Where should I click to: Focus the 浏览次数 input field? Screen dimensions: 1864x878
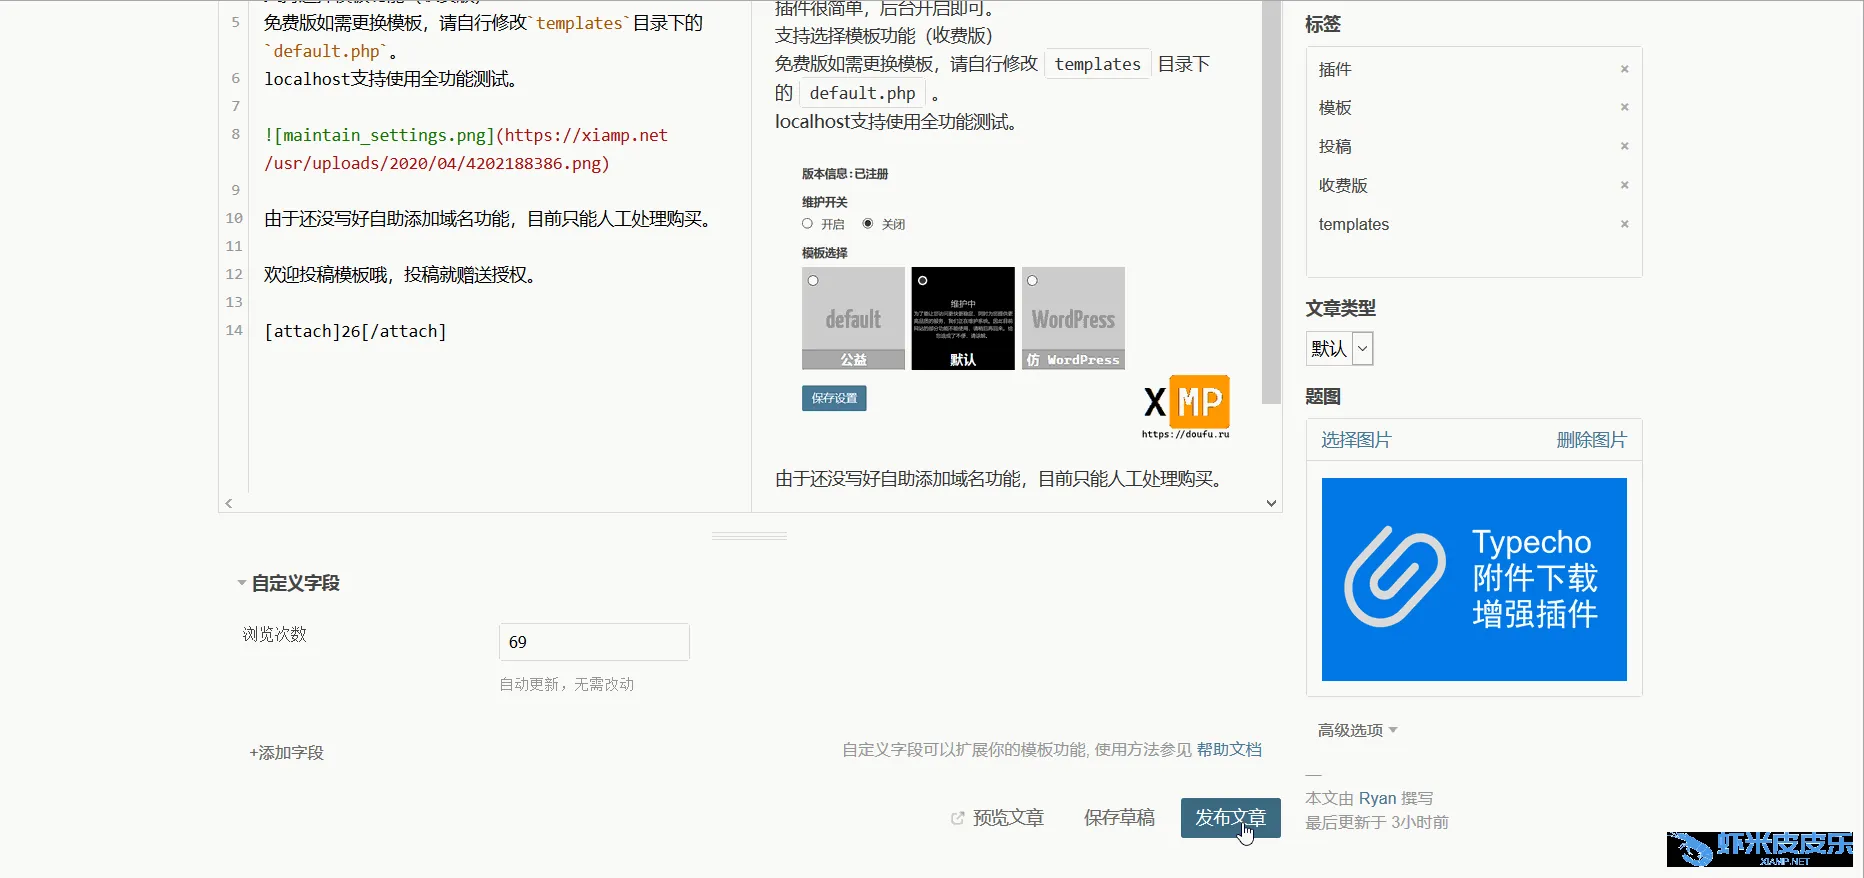pyautogui.click(x=594, y=642)
